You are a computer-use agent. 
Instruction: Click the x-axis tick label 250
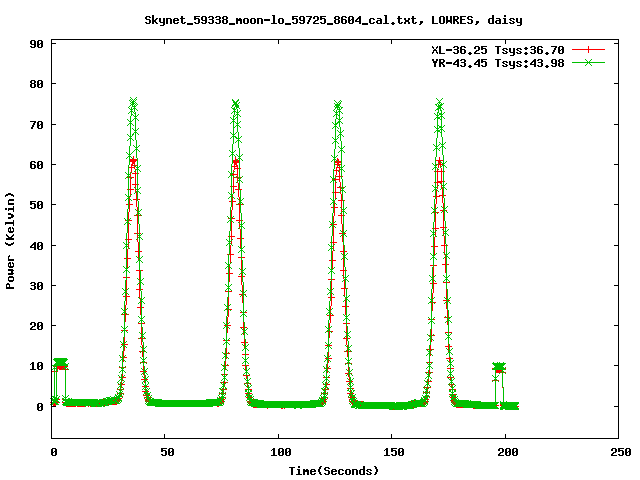[x=620, y=452]
